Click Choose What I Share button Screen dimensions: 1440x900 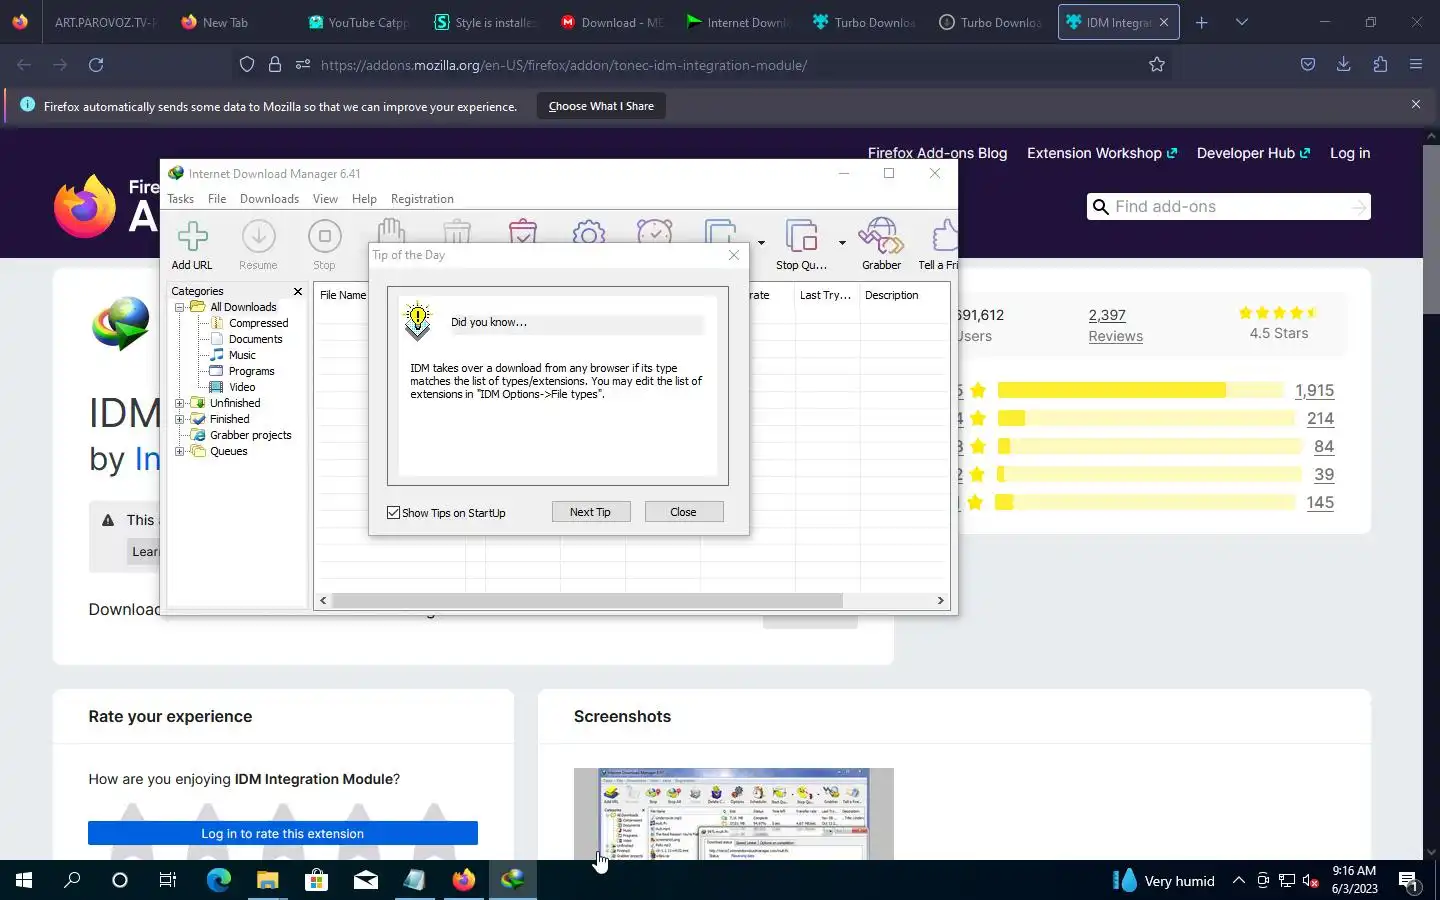pyautogui.click(x=601, y=106)
